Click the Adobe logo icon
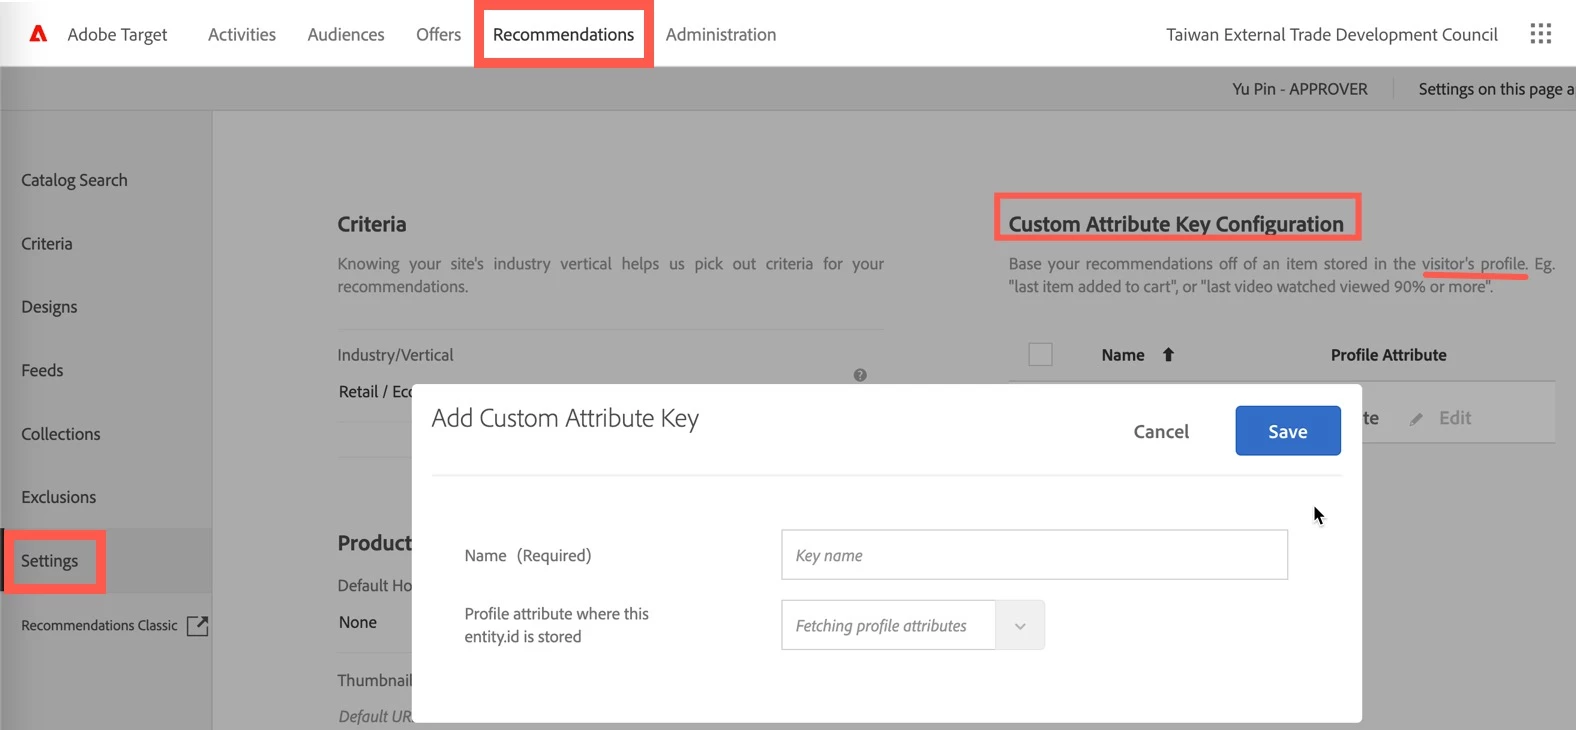 38,34
